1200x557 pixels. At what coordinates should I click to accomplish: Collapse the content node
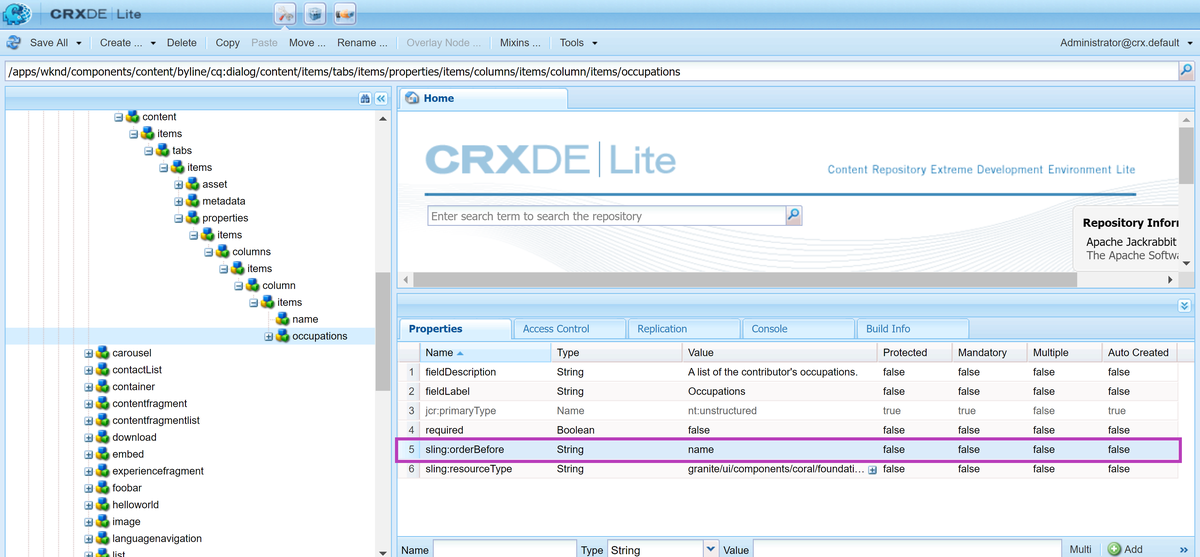[119, 117]
